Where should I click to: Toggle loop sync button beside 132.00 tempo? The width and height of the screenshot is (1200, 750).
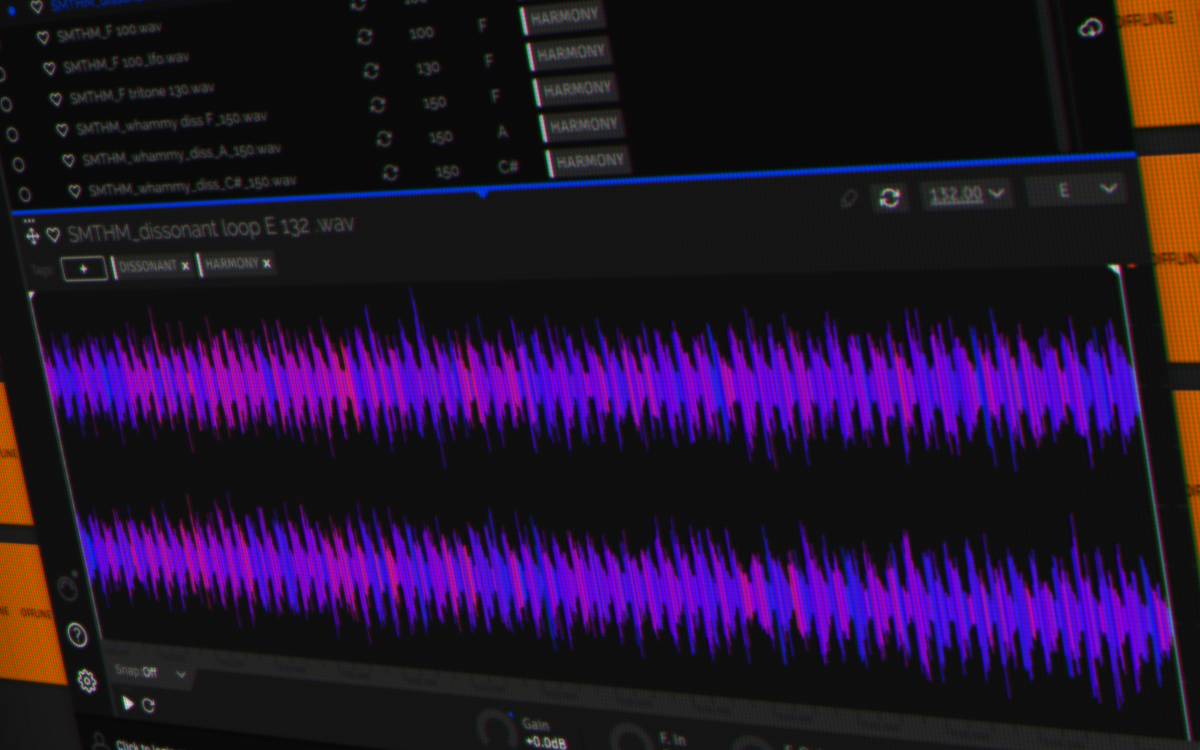pyautogui.click(x=889, y=197)
